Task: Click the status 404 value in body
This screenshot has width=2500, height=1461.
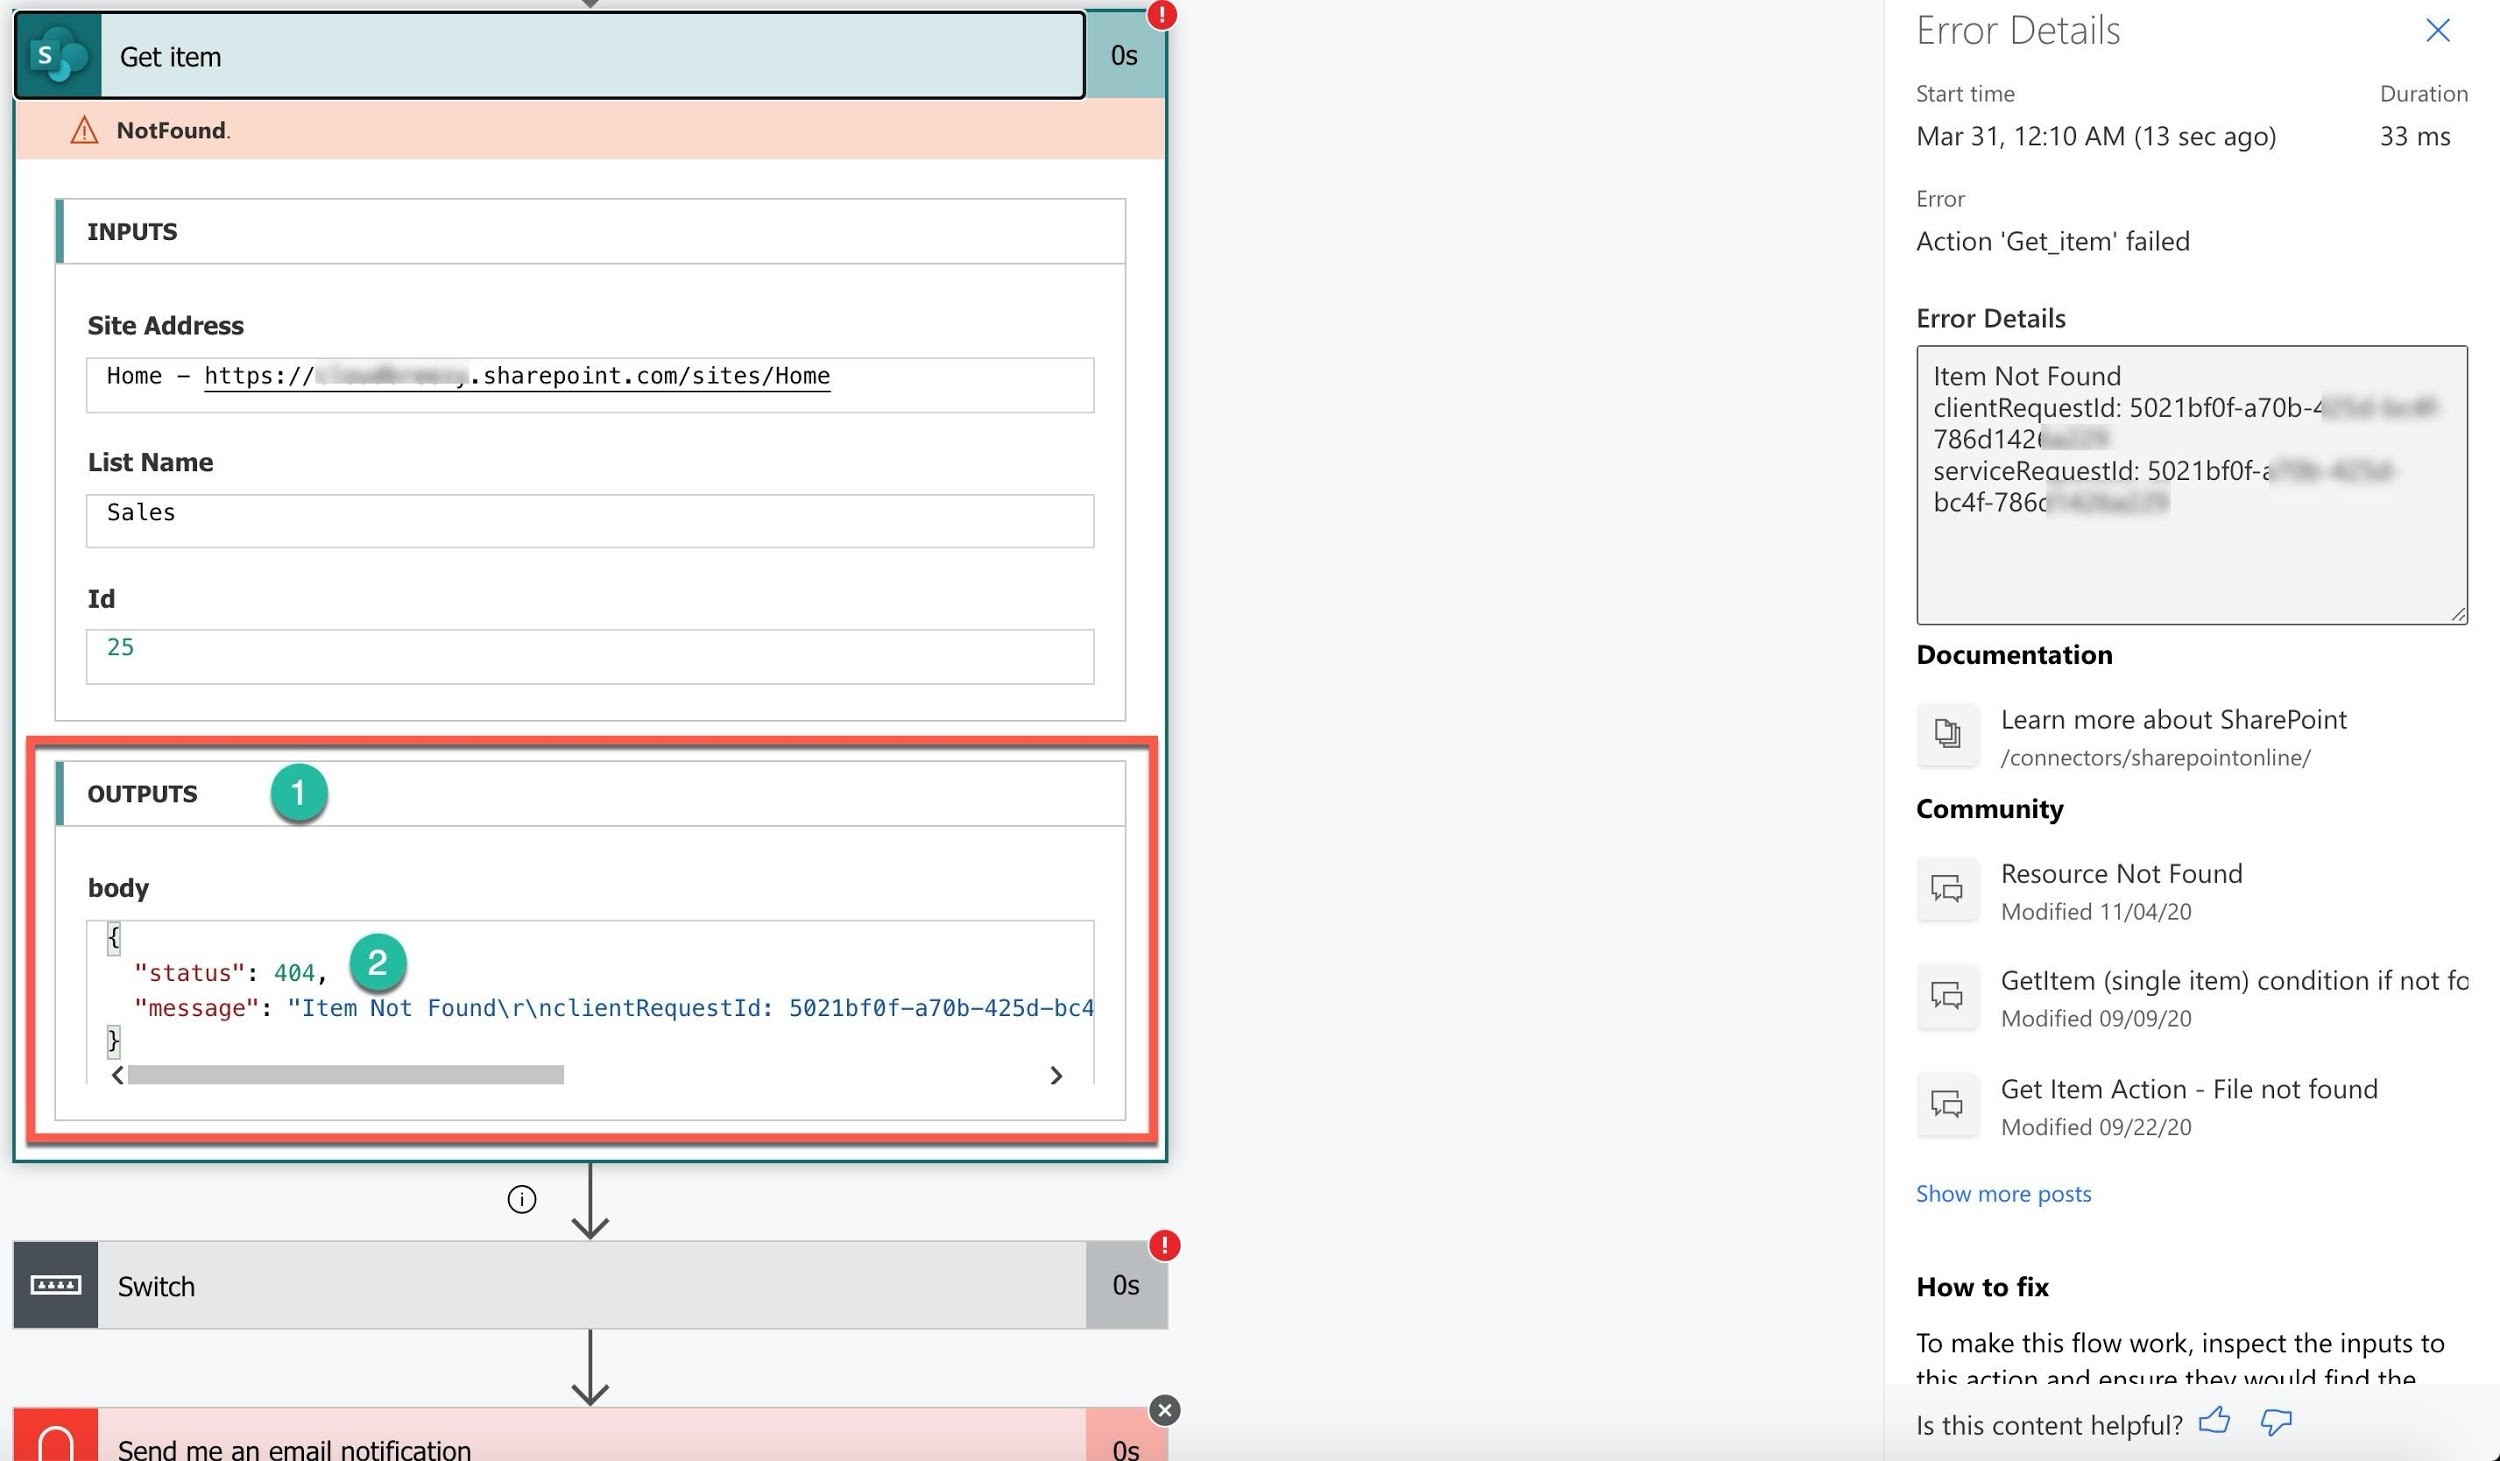Action: coord(294,973)
